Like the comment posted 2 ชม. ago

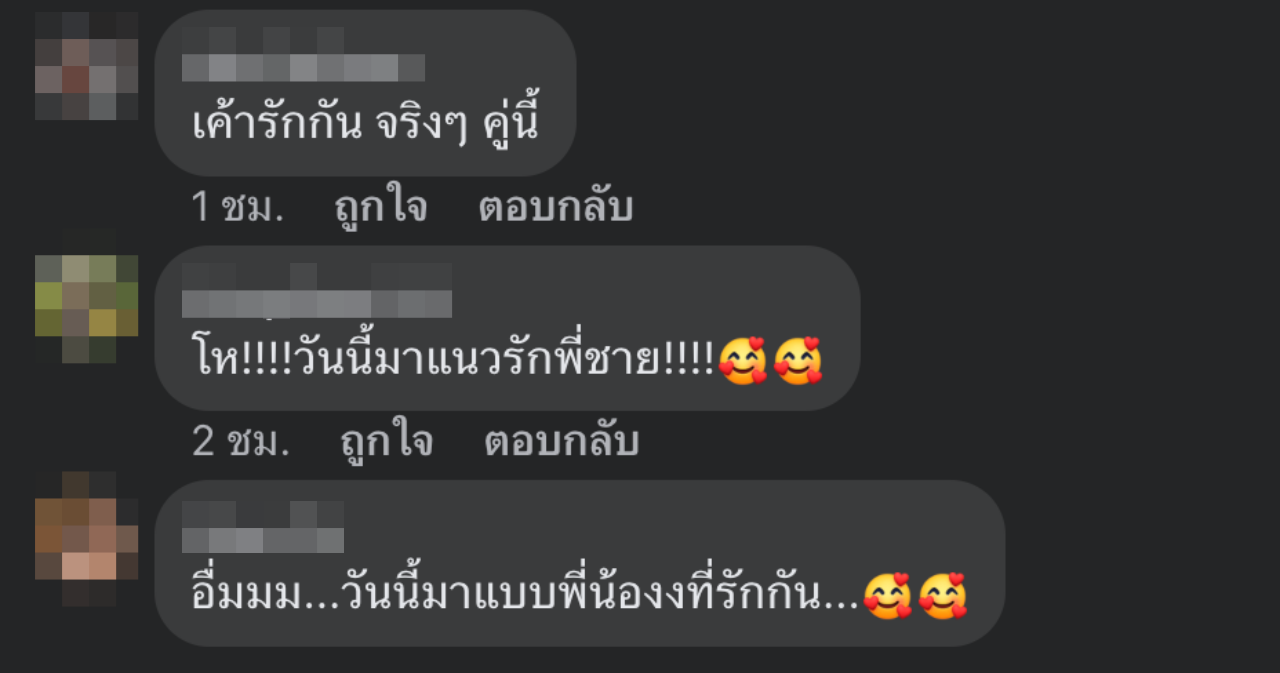(387, 442)
